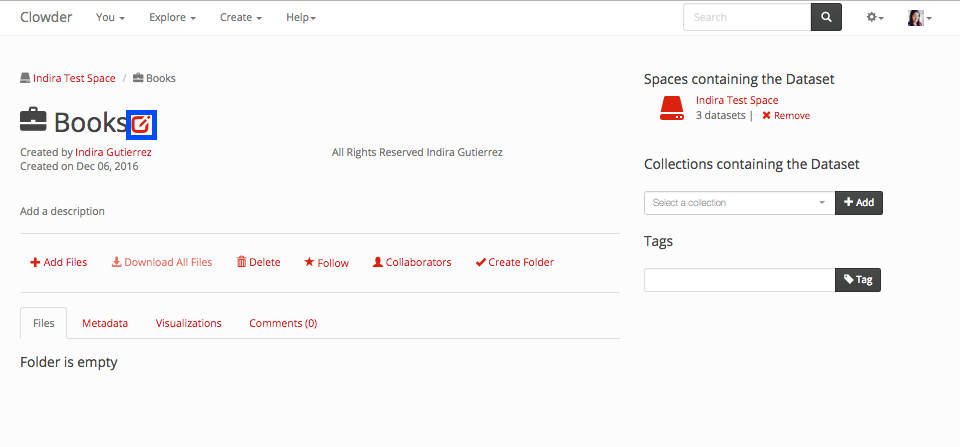The width and height of the screenshot is (960, 447).
Task: Remove dataset from Indira Test Space
Action: pos(785,116)
